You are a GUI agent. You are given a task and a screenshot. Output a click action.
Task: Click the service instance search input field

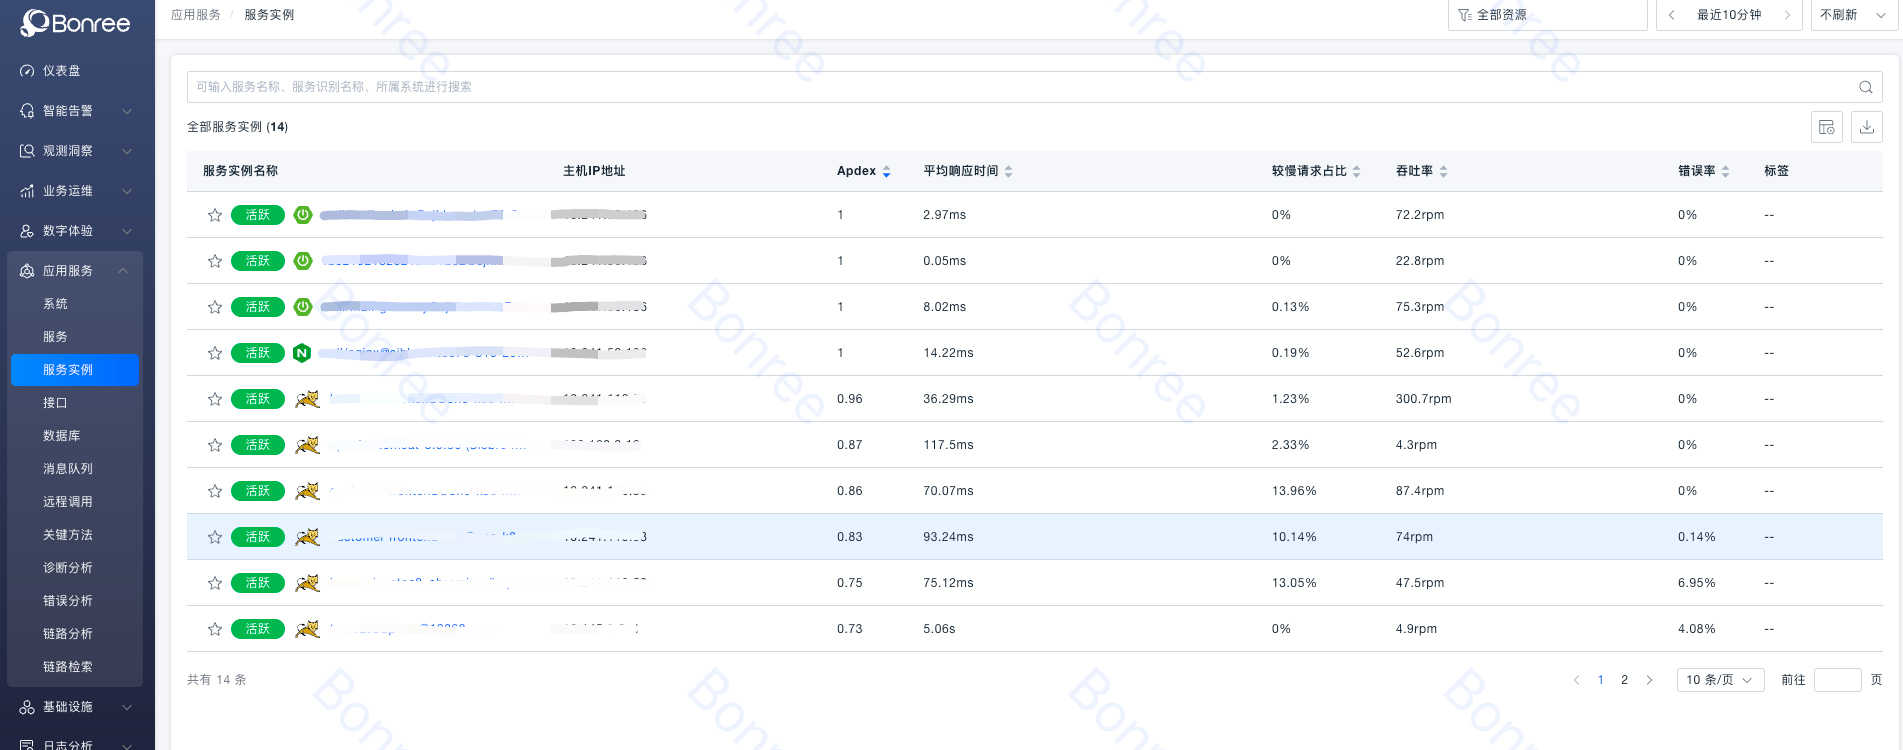pos(1000,87)
